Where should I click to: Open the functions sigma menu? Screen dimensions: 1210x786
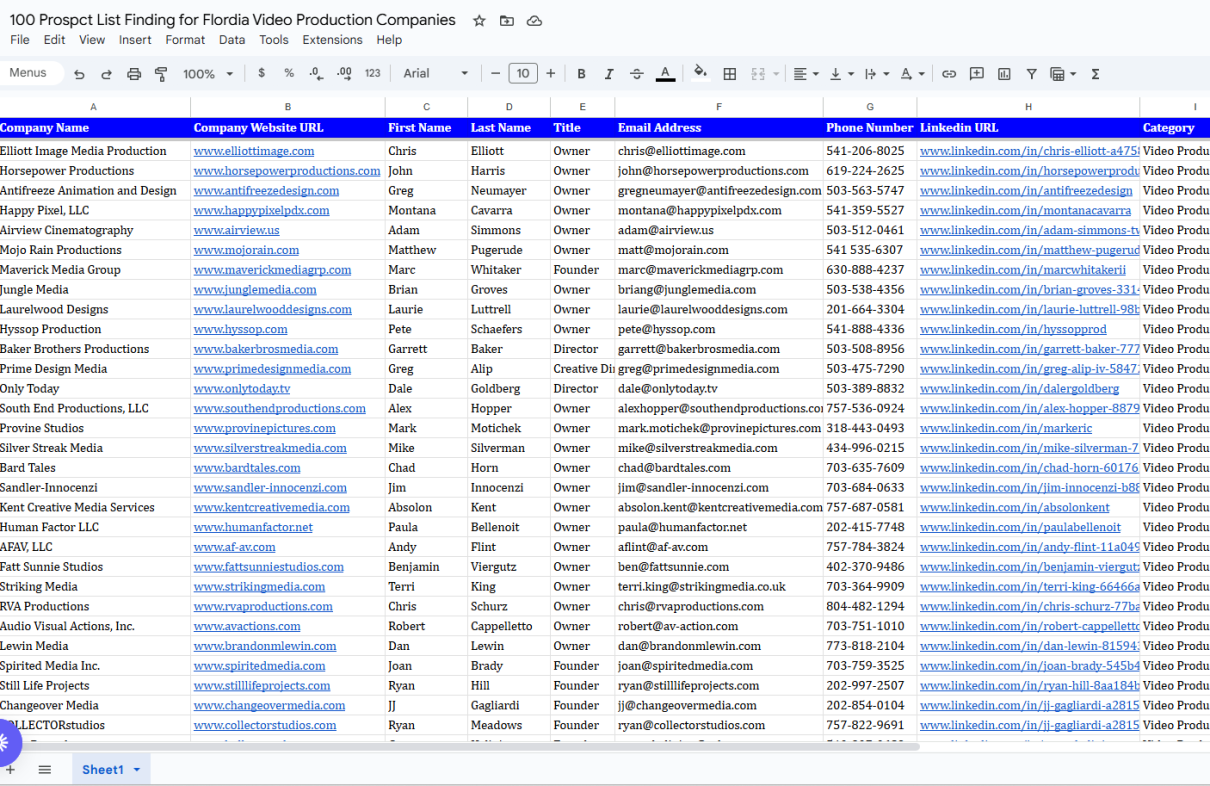point(1095,74)
